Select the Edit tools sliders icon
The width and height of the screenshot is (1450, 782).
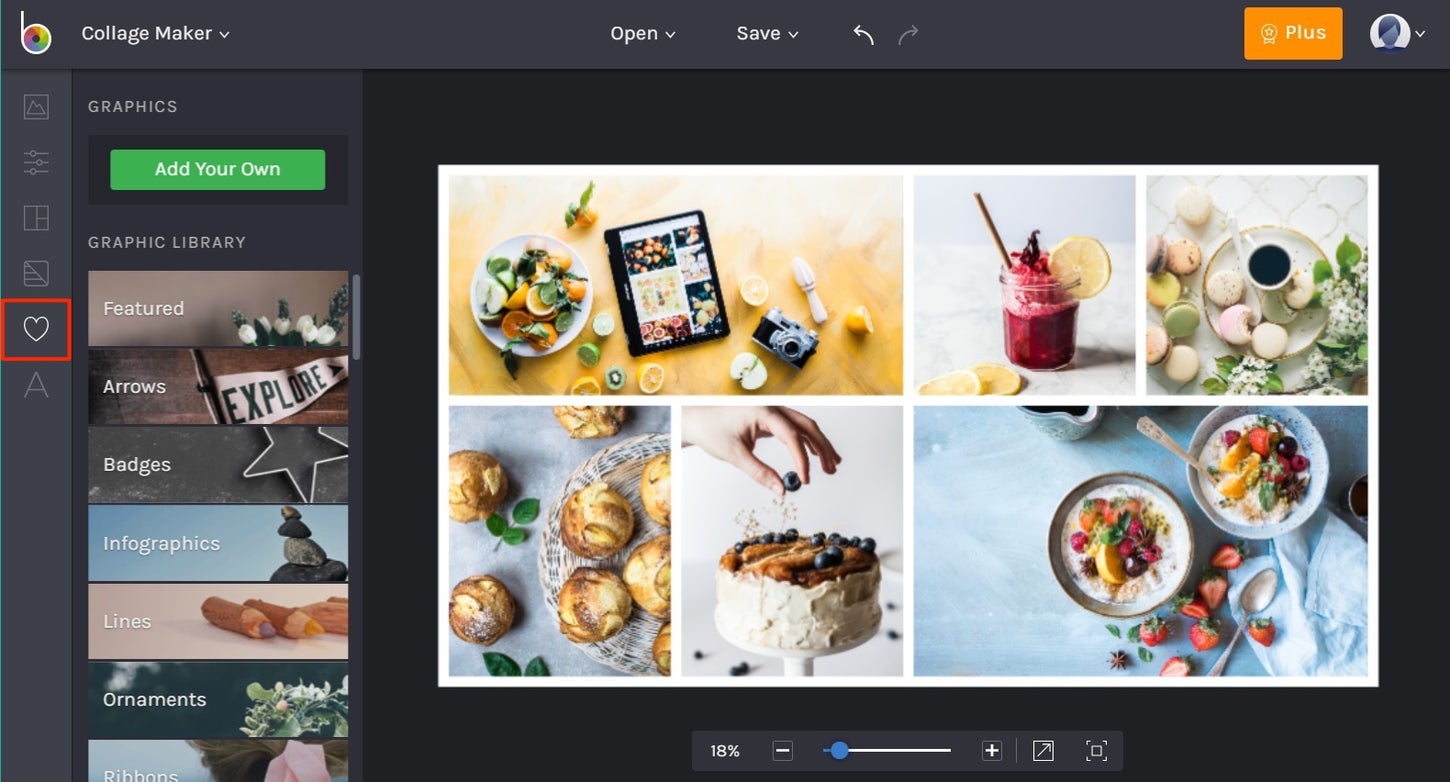36,162
